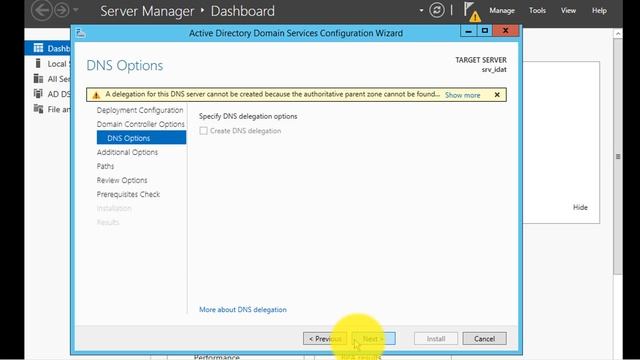This screenshot has height=360, width=640.
Task: Click the Server Manager vertical scrollbar thumb
Action: 618,157
